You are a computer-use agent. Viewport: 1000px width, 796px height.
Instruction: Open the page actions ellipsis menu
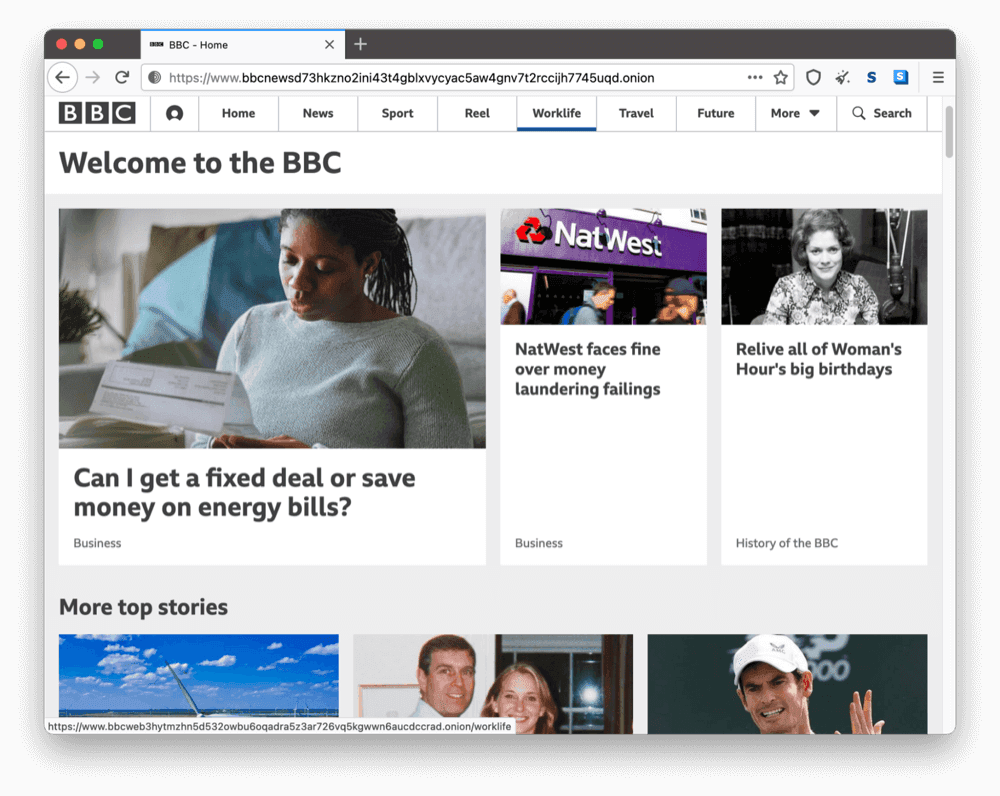pos(755,77)
